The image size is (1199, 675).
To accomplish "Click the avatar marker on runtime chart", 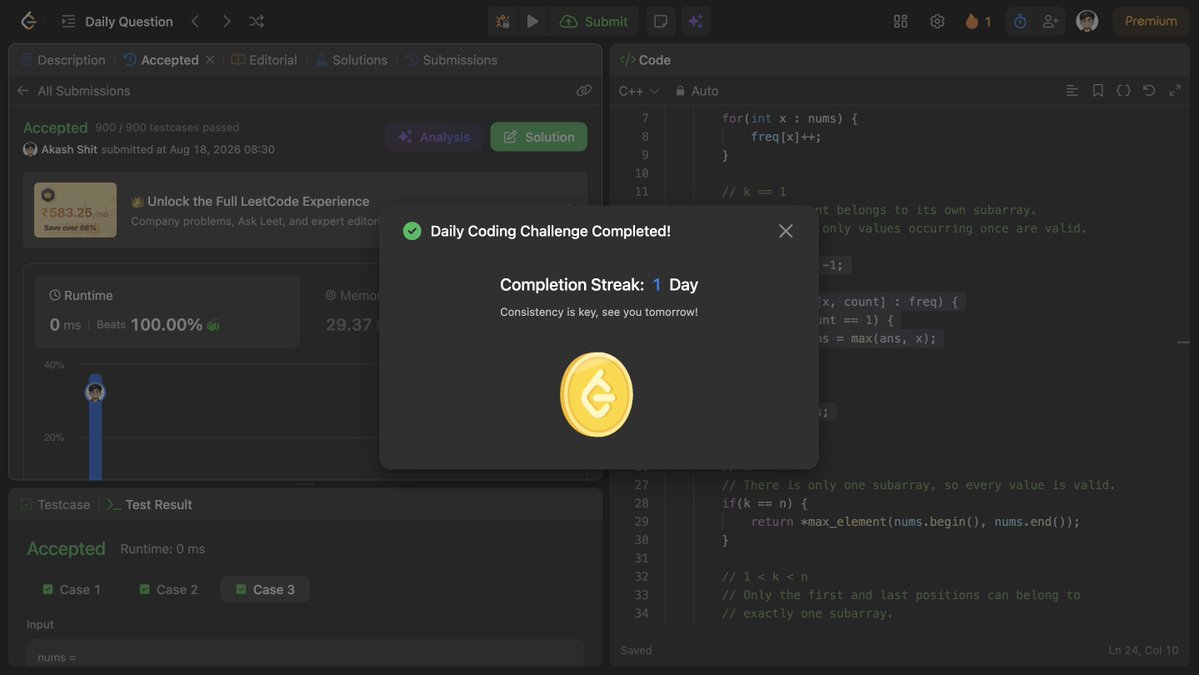I will point(95,392).
